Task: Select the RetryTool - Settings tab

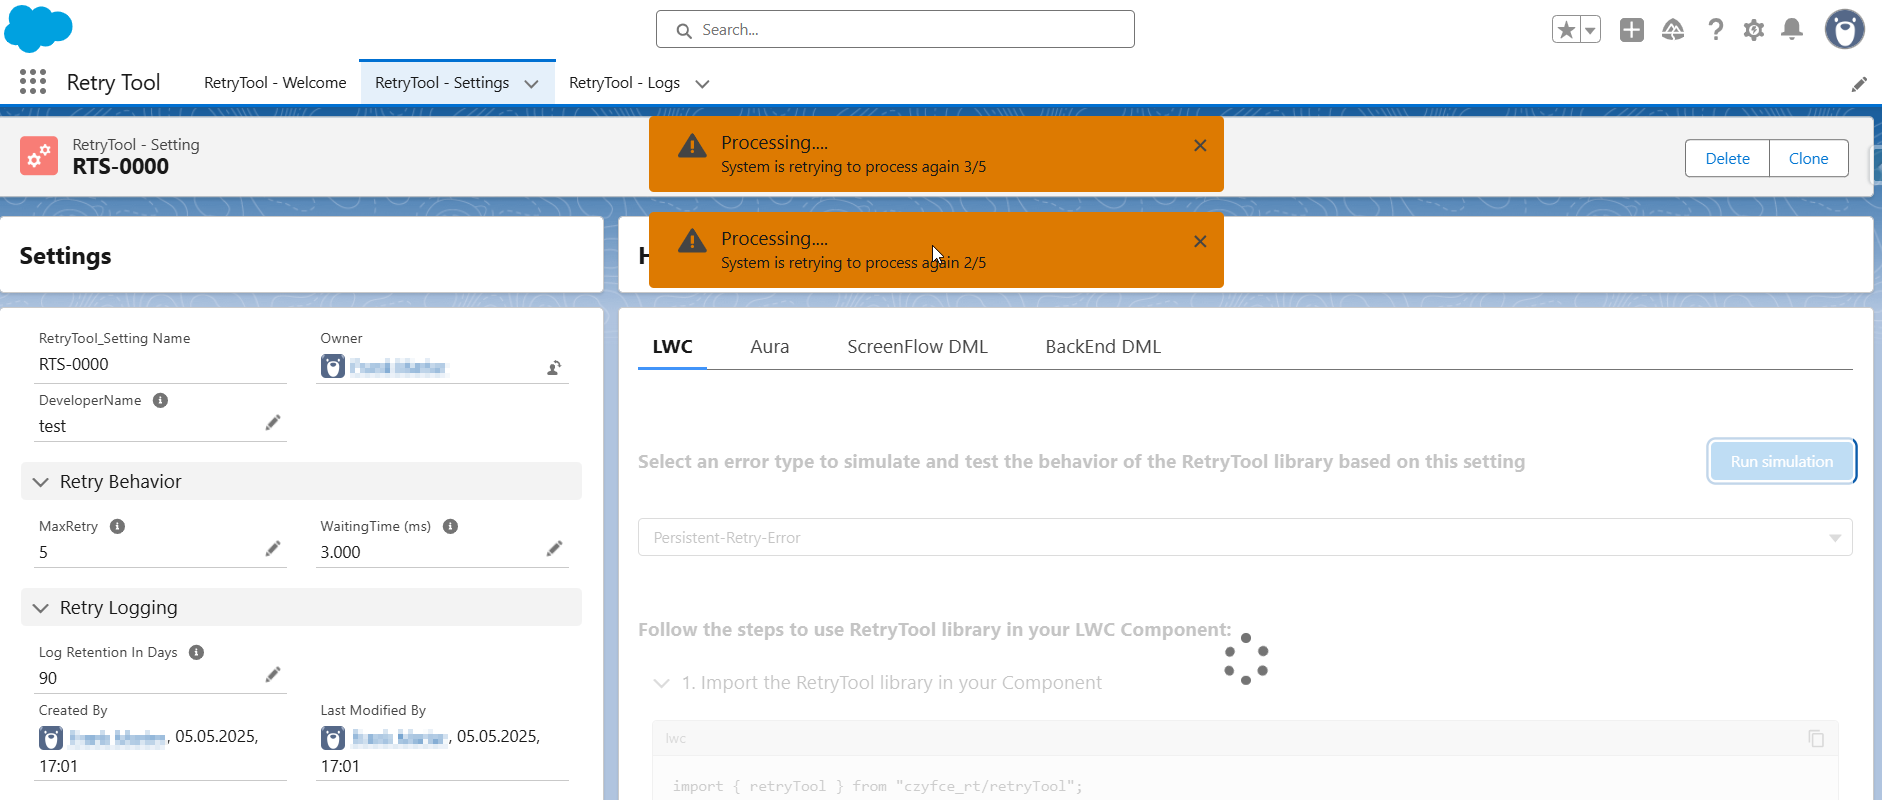Action: [442, 83]
